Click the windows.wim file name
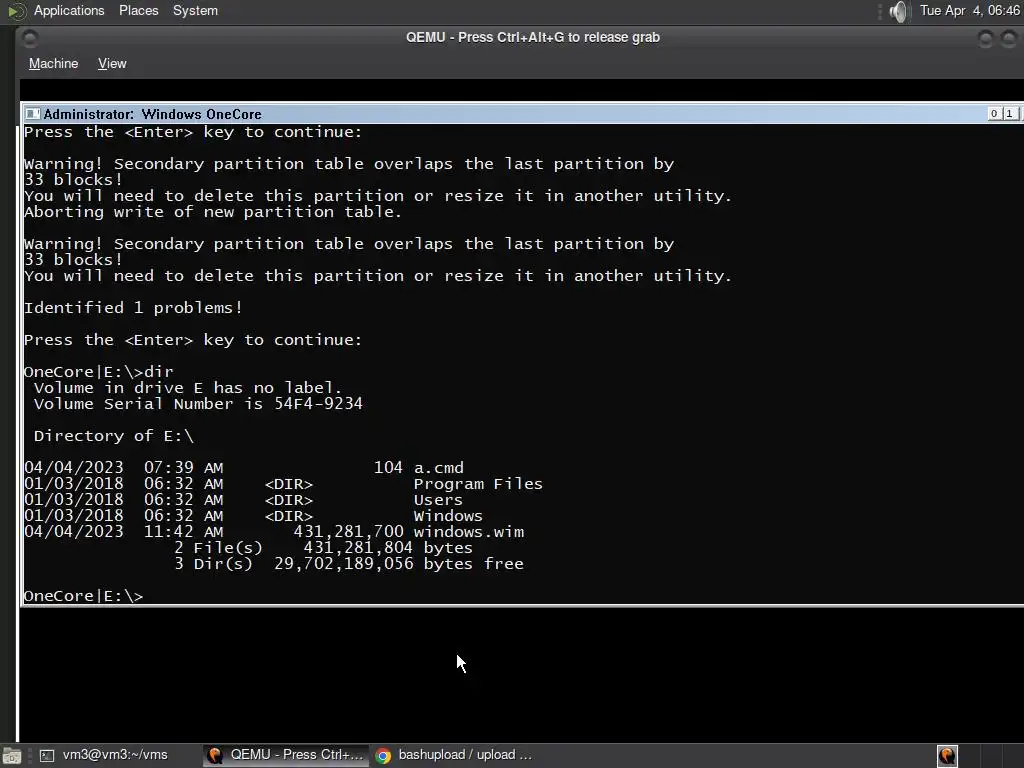The height and width of the screenshot is (768, 1024). [469, 532]
